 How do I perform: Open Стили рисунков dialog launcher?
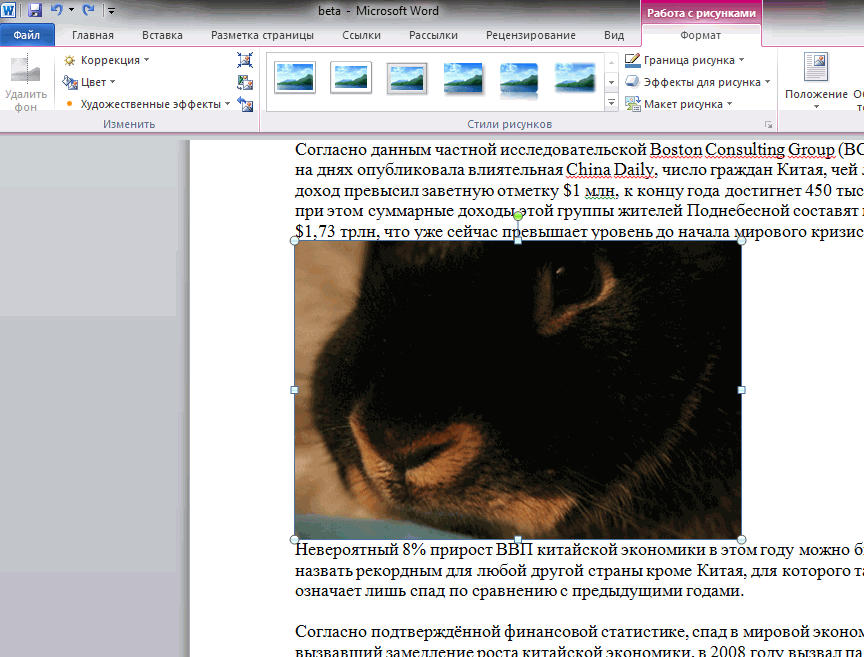point(768,124)
